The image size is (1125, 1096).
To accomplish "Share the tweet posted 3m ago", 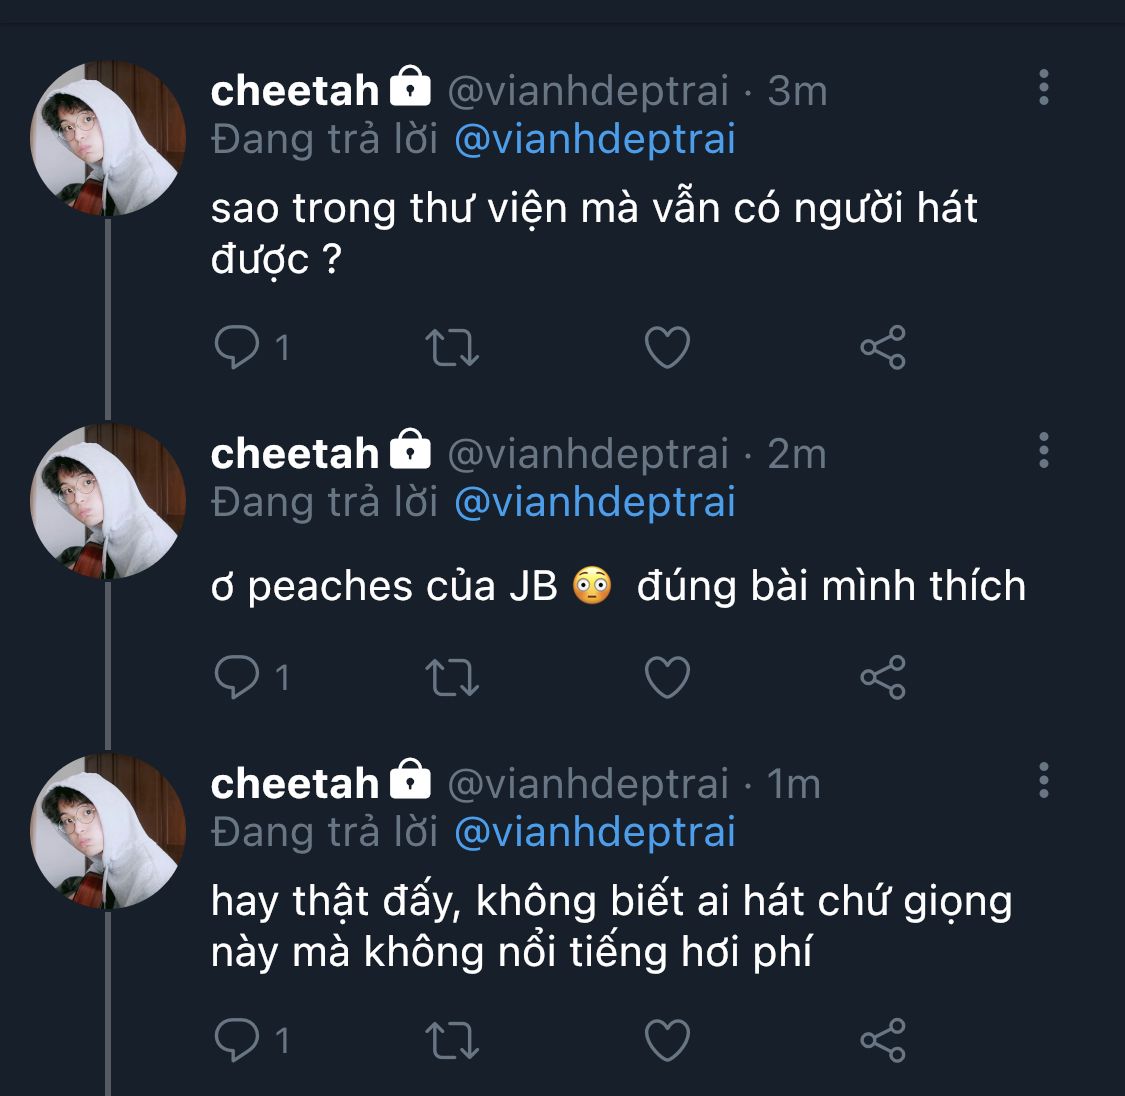I will pyautogui.click(x=883, y=348).
